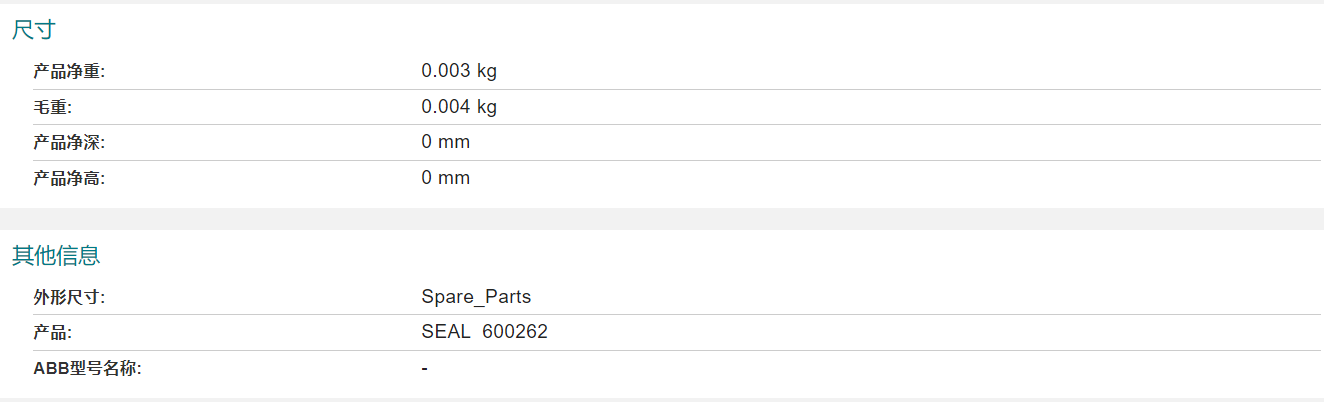Click the 0 mm value beside 产品净高
Screen dimensions: 1324x402
446,178
